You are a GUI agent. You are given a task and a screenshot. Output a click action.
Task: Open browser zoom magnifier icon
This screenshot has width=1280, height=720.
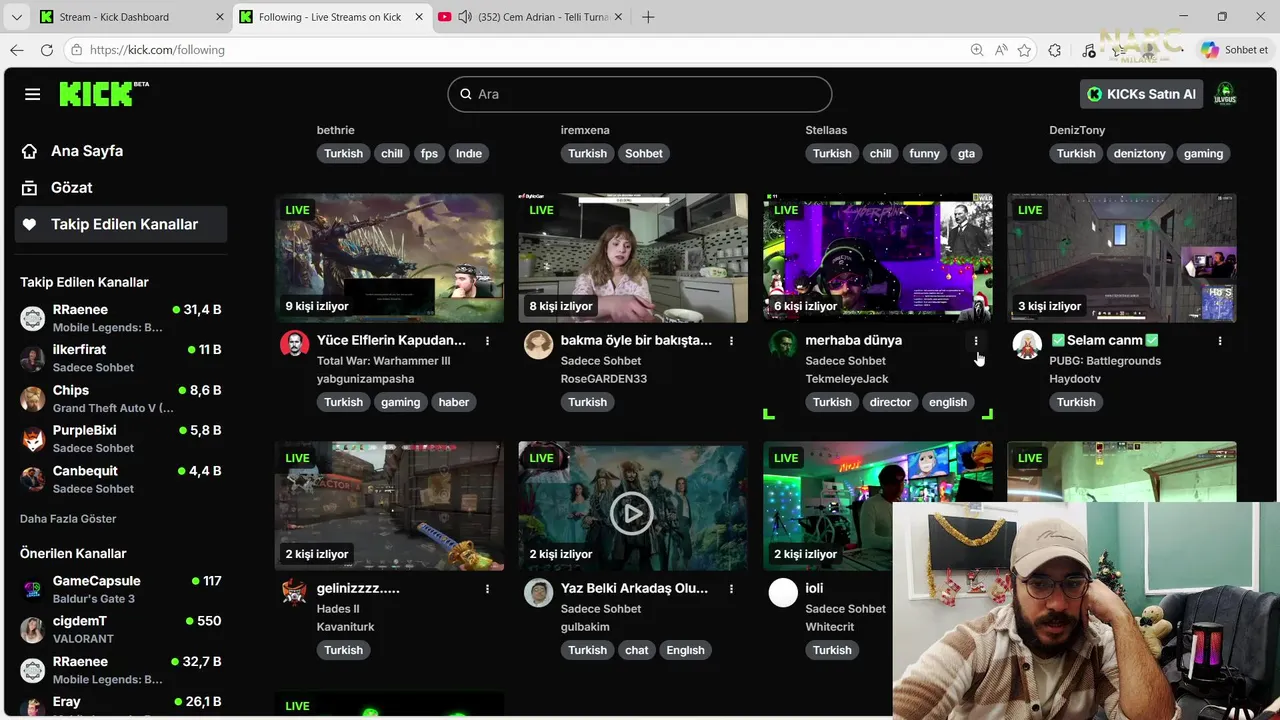[x=977, y=50]
